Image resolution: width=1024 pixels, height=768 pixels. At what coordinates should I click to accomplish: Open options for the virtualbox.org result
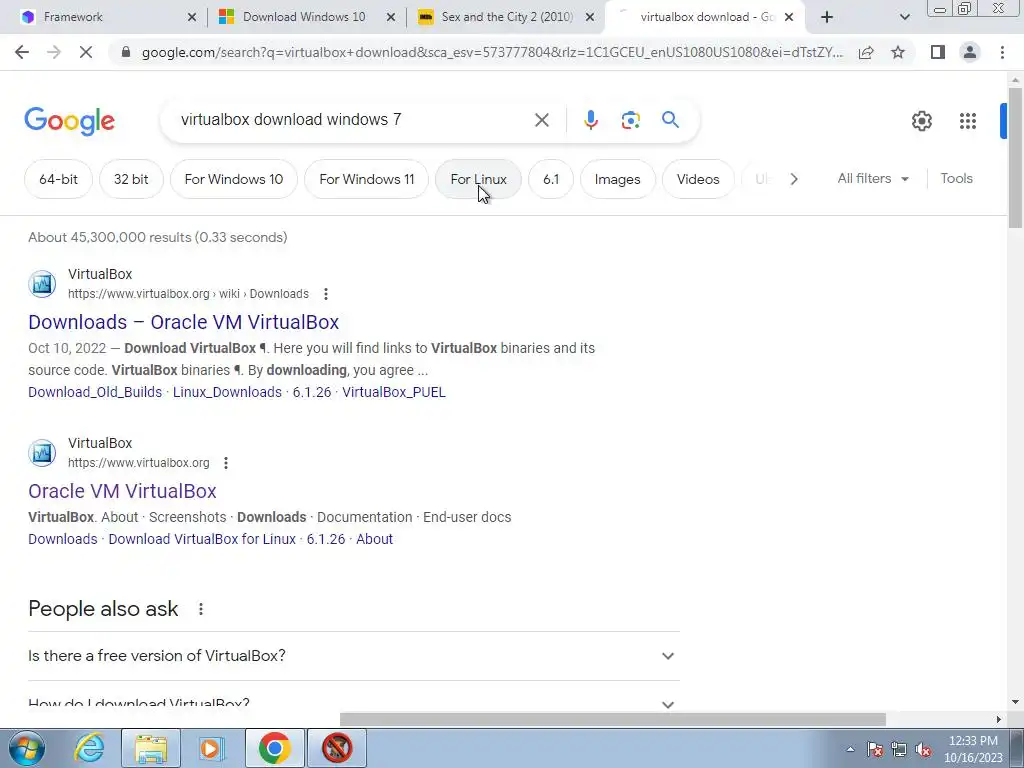coord(226,463)
